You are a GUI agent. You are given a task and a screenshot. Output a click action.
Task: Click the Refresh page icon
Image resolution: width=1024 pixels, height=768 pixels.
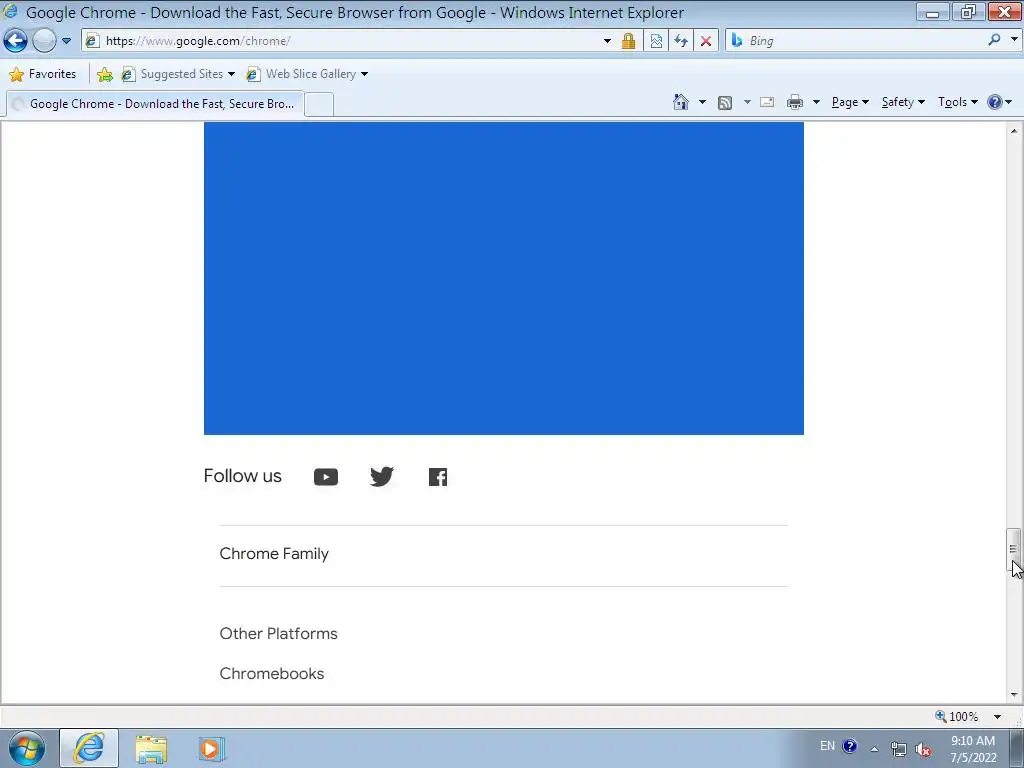681,40
